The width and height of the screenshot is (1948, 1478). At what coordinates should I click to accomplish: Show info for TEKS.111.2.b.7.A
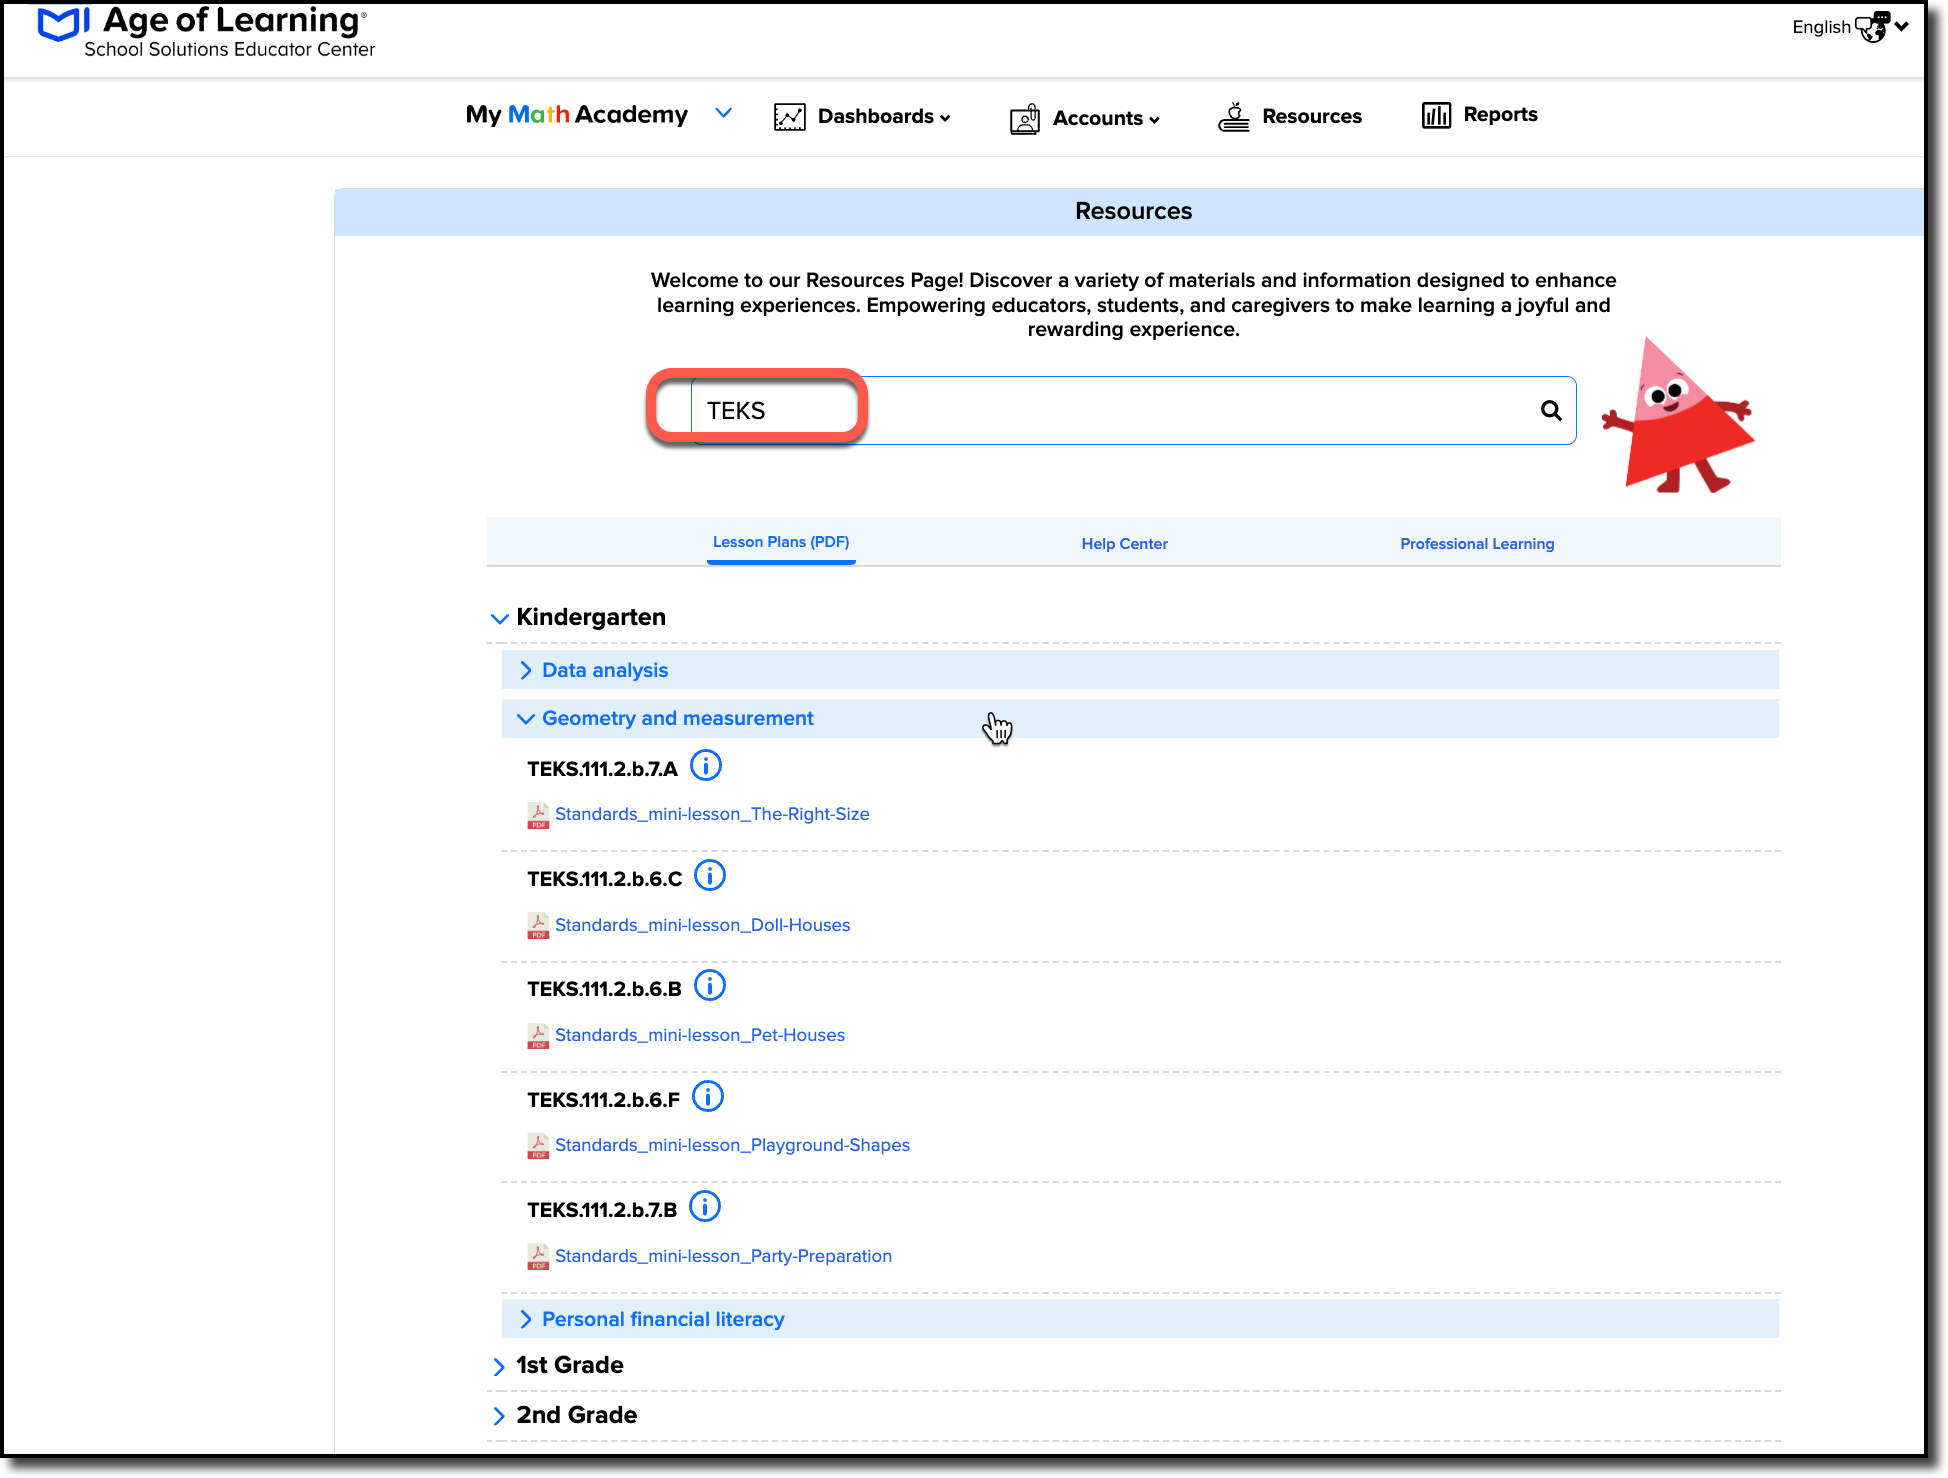tap(706, 766)
